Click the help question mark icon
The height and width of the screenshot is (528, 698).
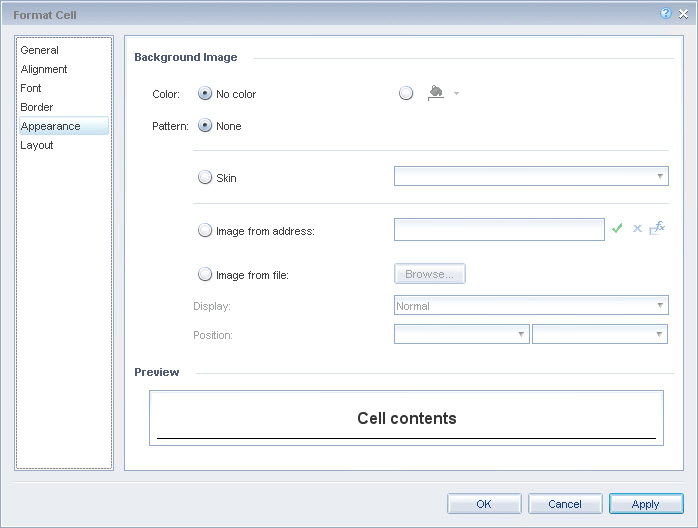[x=666, y=14]
